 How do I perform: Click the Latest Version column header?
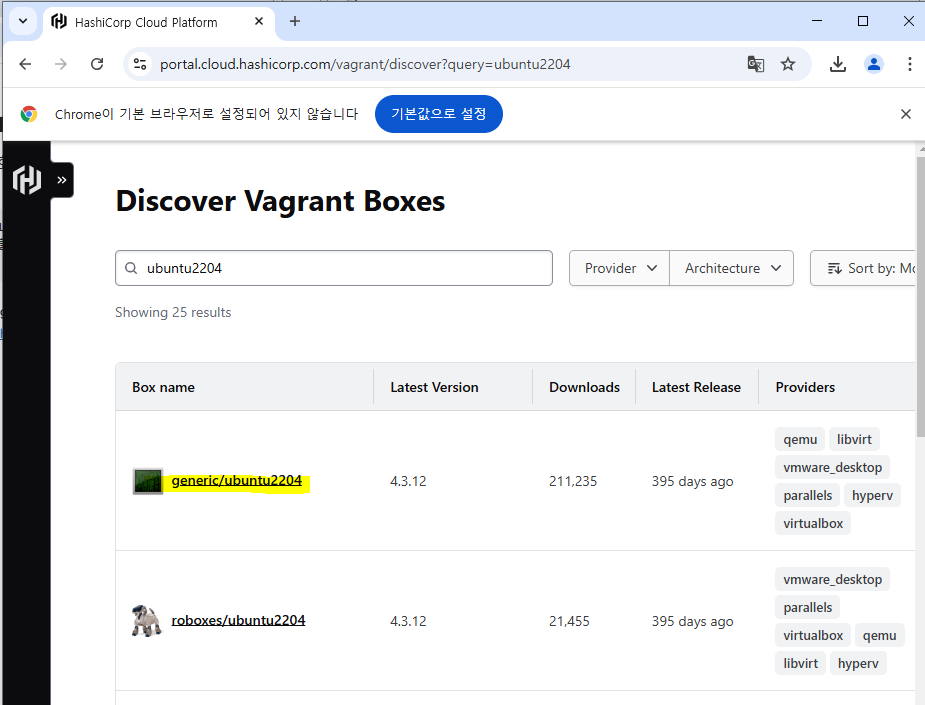pos(434,387)
